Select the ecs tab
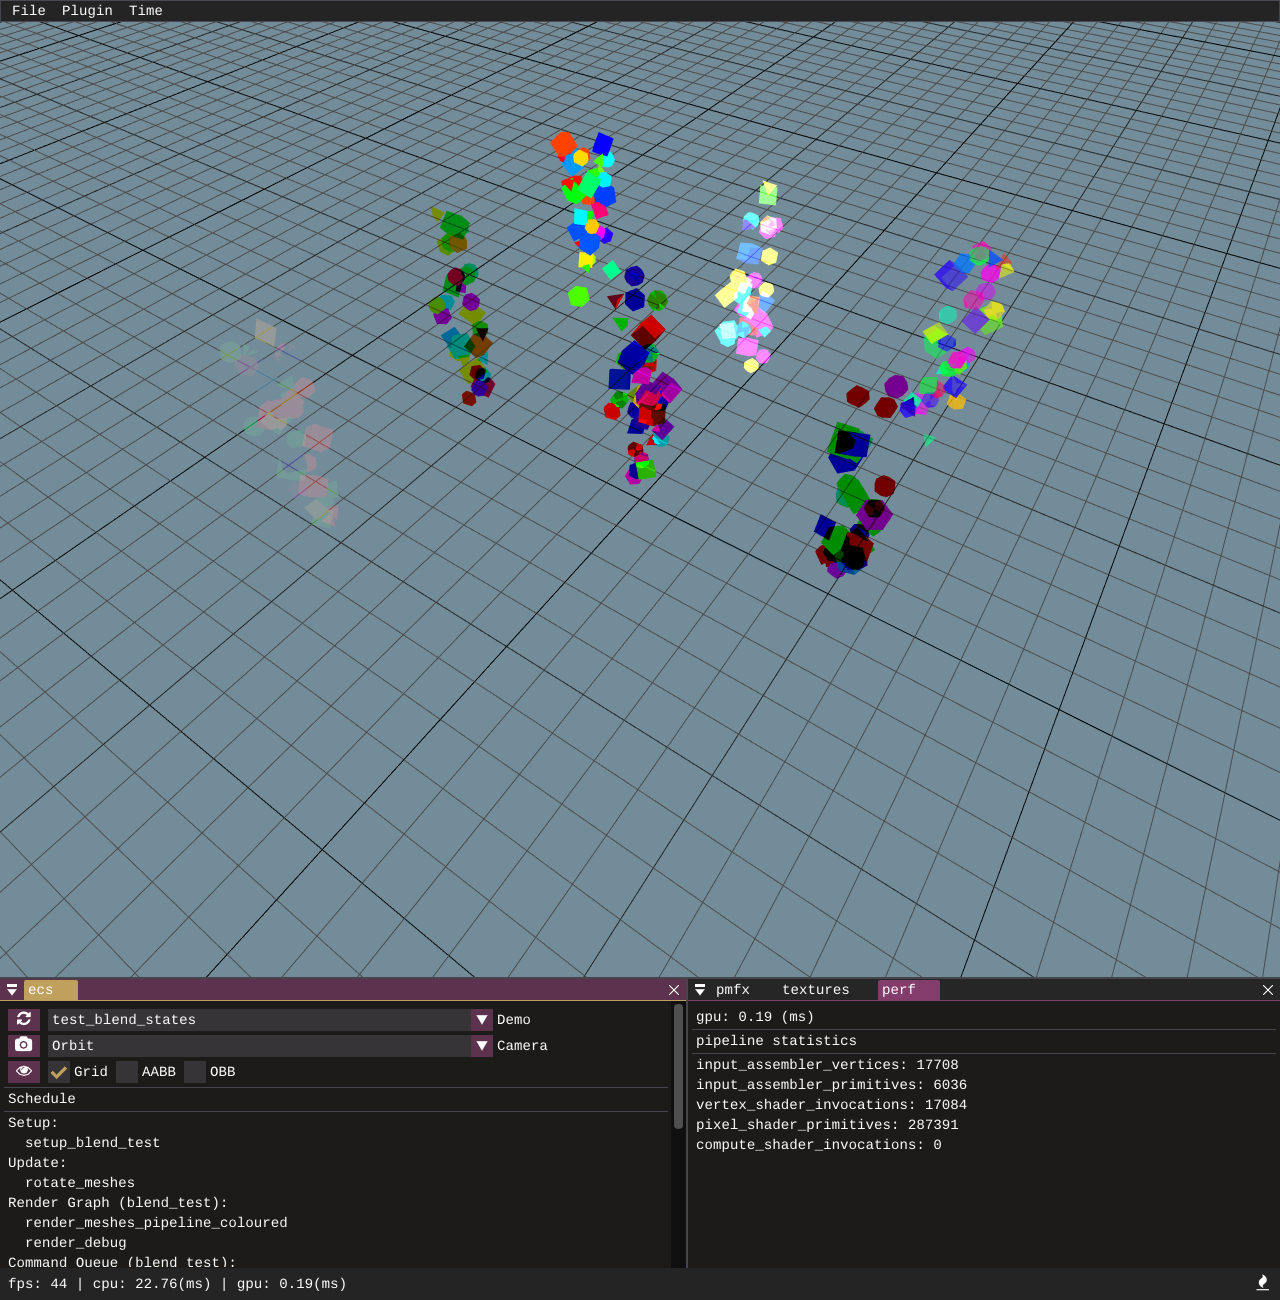The width and height of the screenshot is (1280, 1300). pos(51,990)
